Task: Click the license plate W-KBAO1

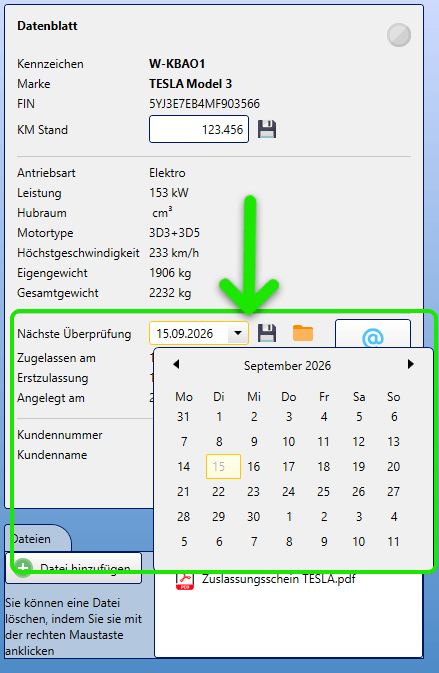Action: click(x=177, y=64)
